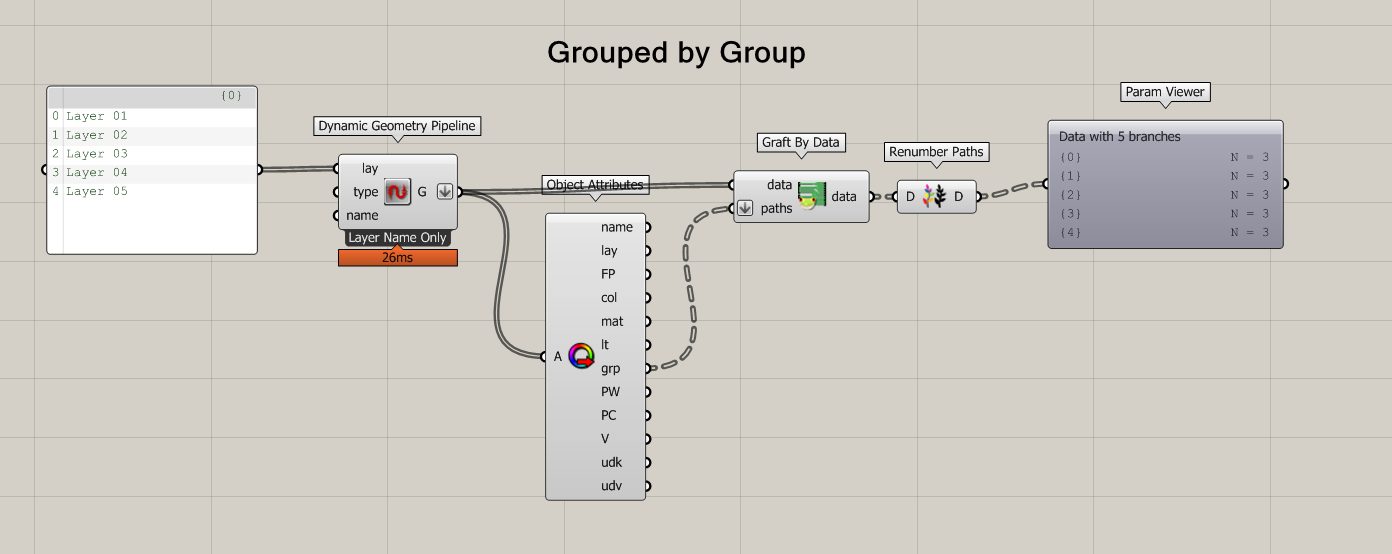The height and width of the screenshot is (554, 1392).
Task: Click 'Data with 5 branches' header
Action: [1120, 137]
